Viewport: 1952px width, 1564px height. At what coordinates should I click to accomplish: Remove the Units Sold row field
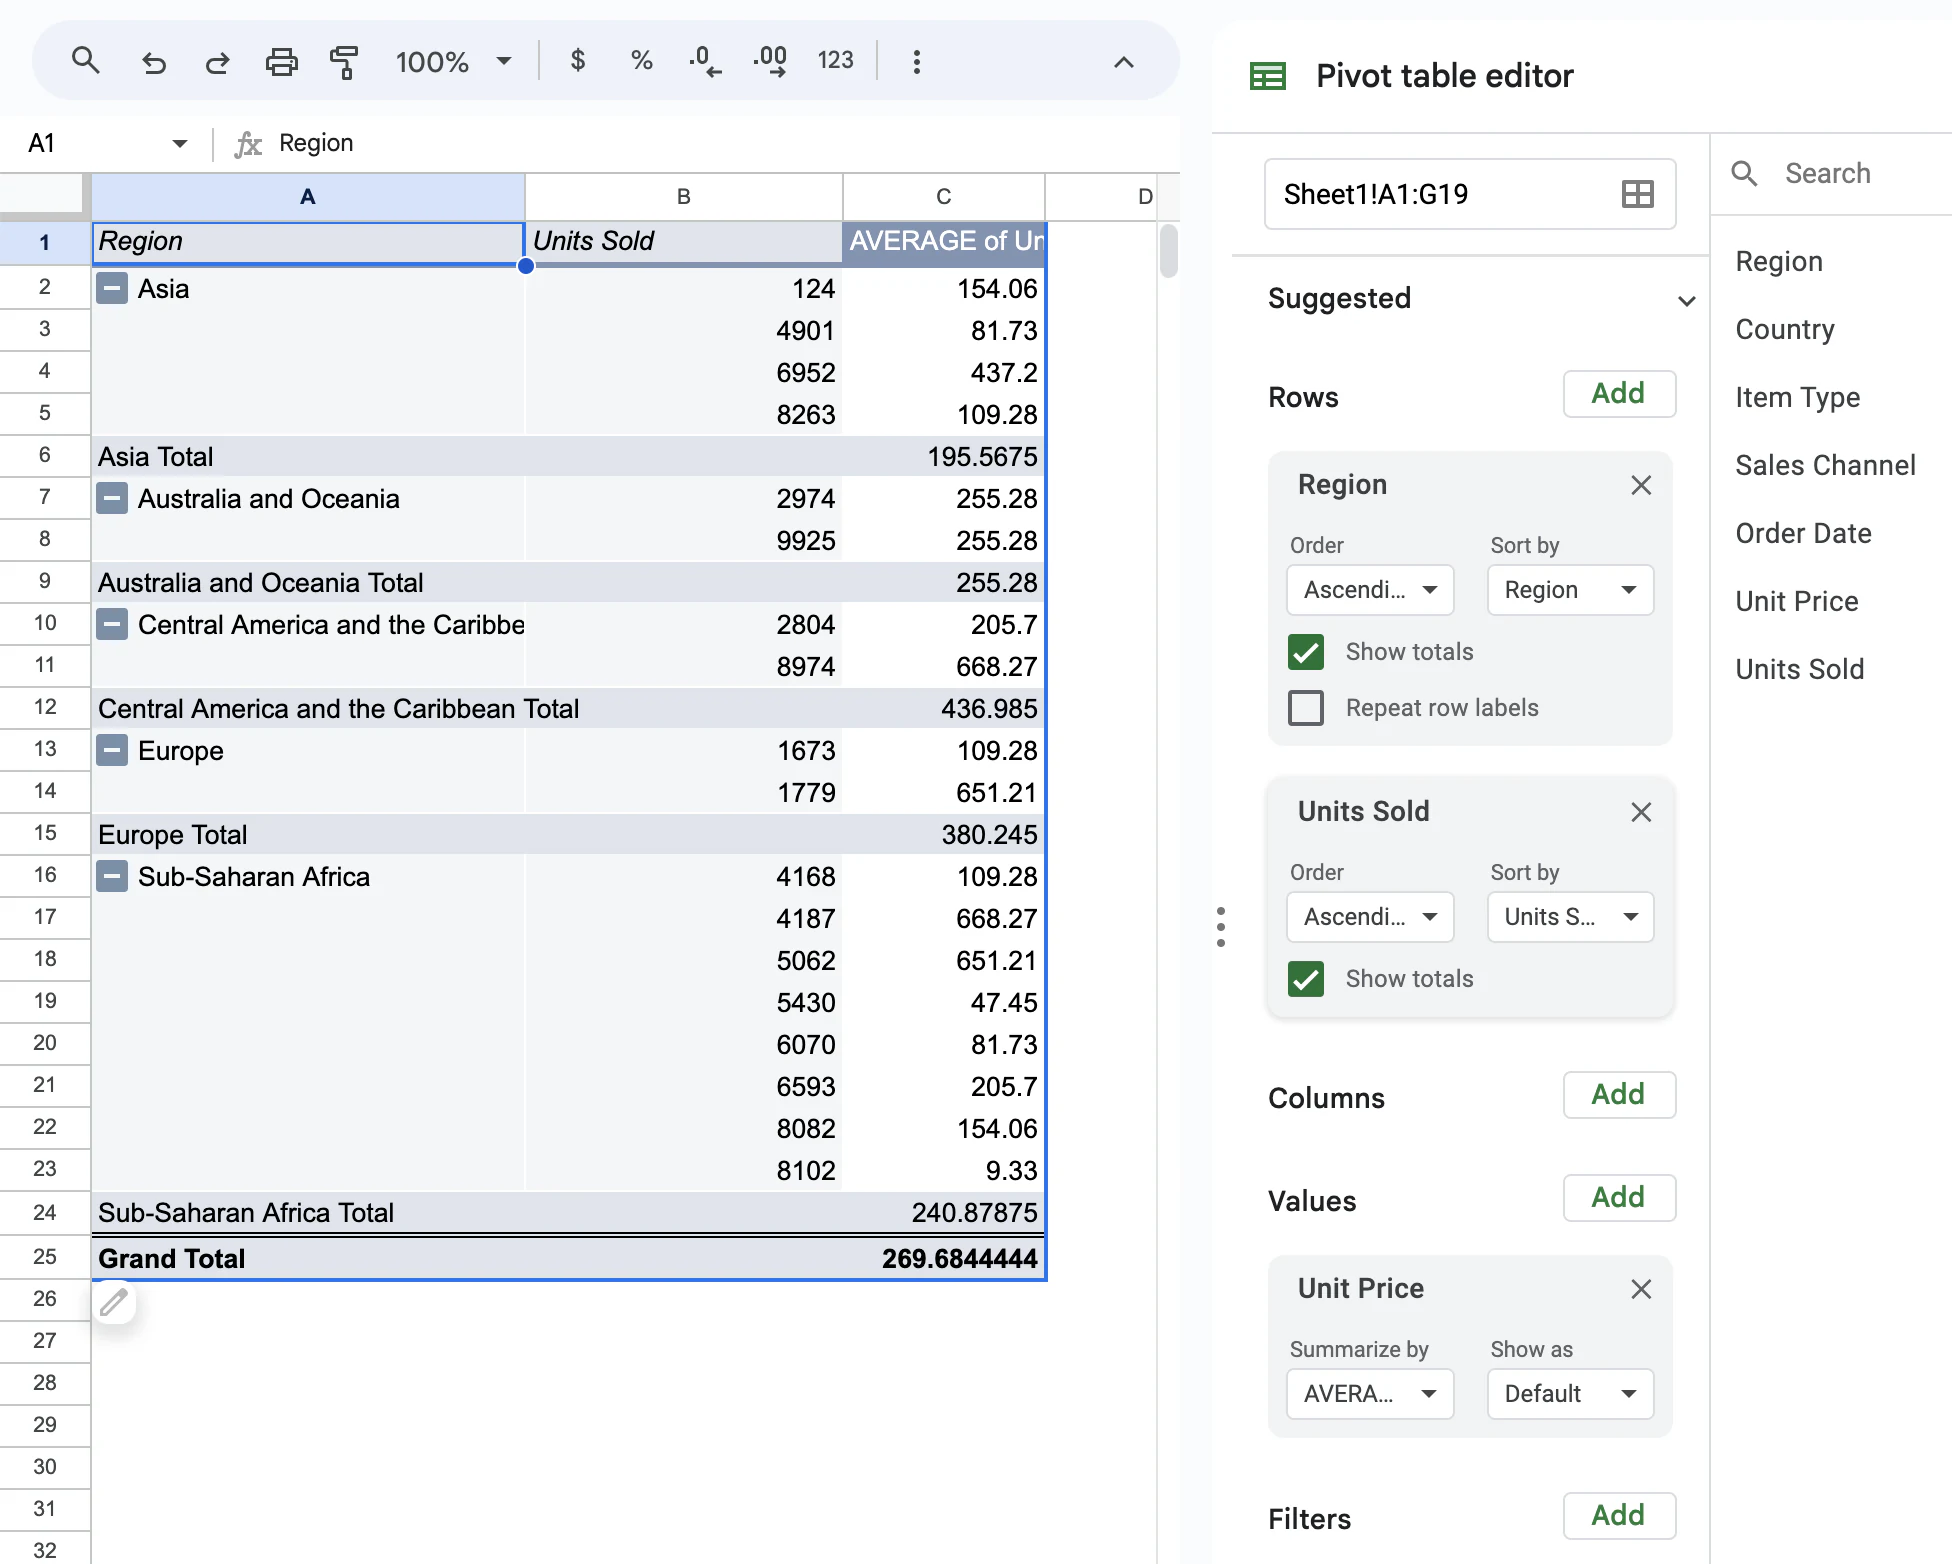coord(1641,812)
